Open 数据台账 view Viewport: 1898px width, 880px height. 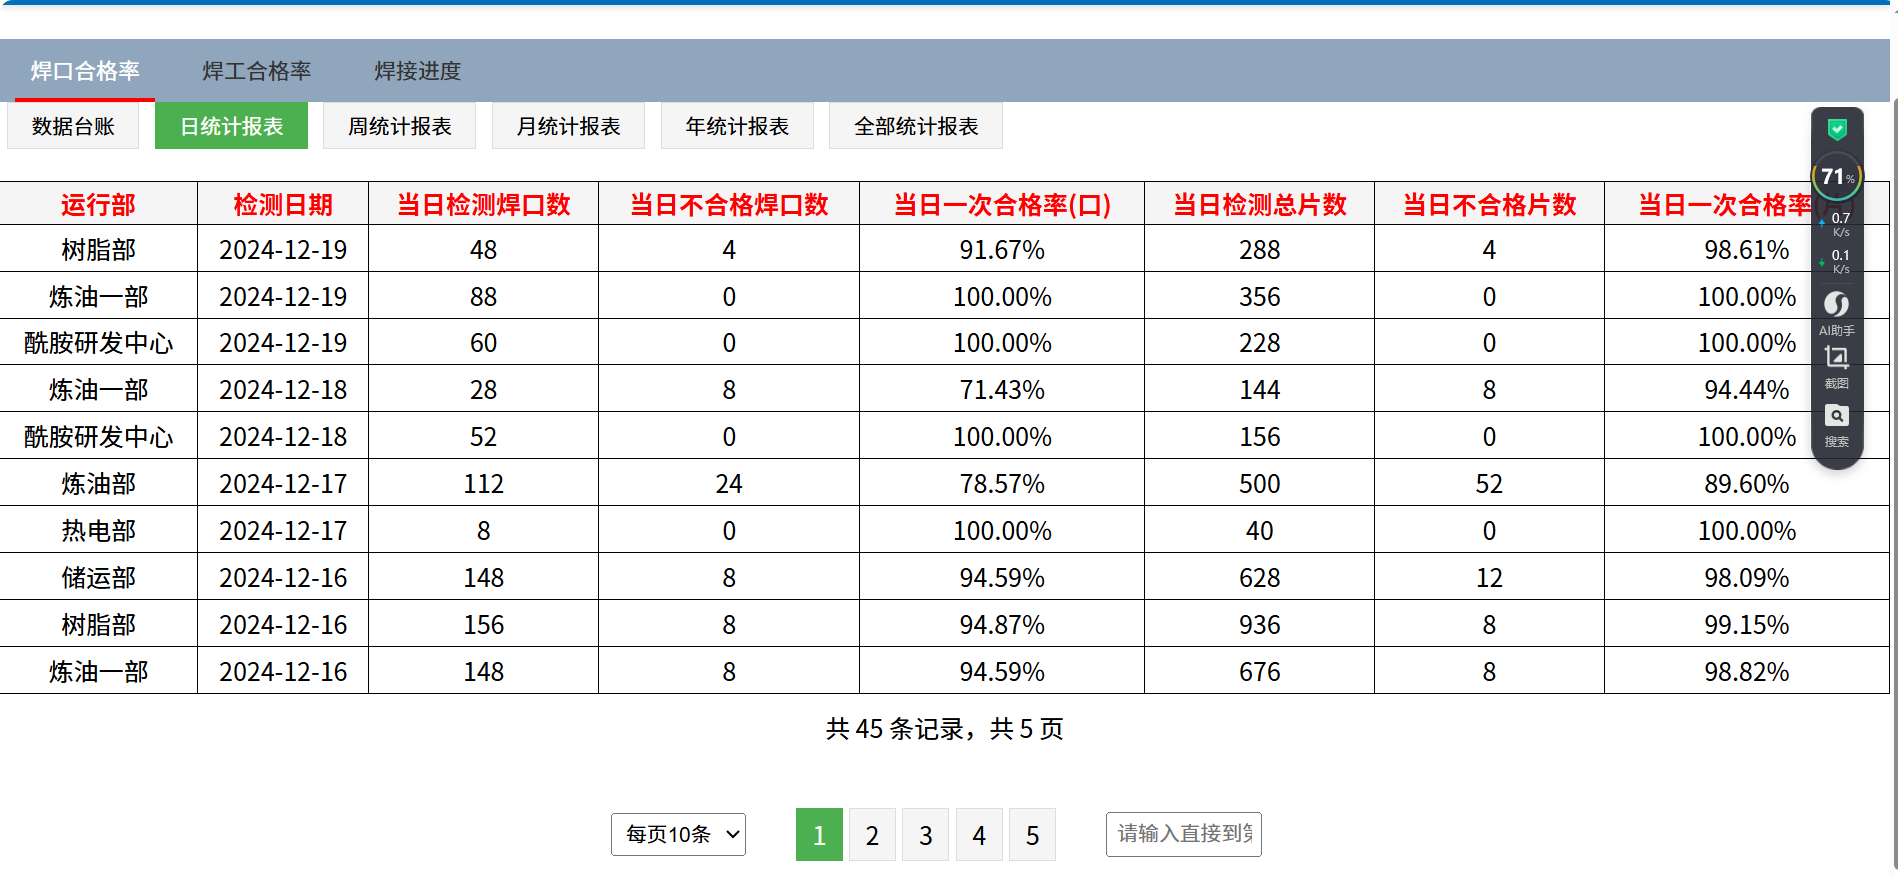tap(73, 126)
